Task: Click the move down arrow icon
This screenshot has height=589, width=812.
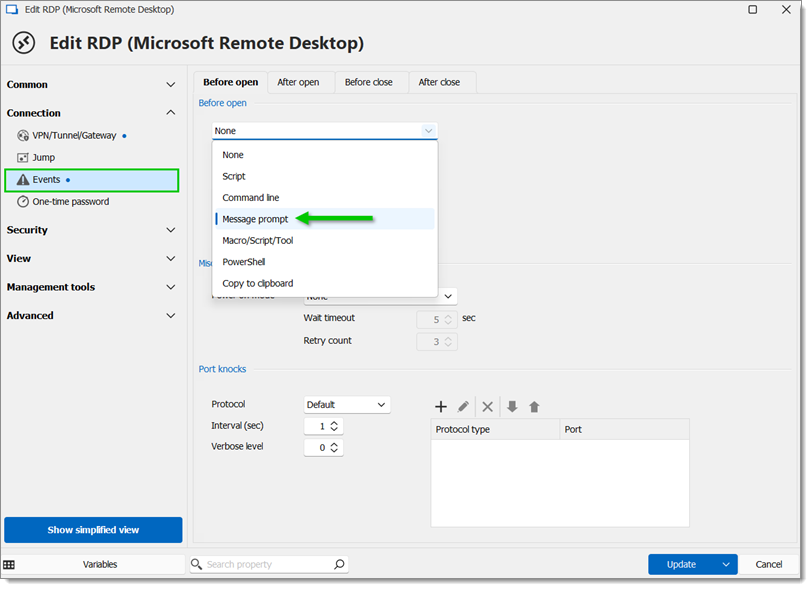Action: [512, 407]
